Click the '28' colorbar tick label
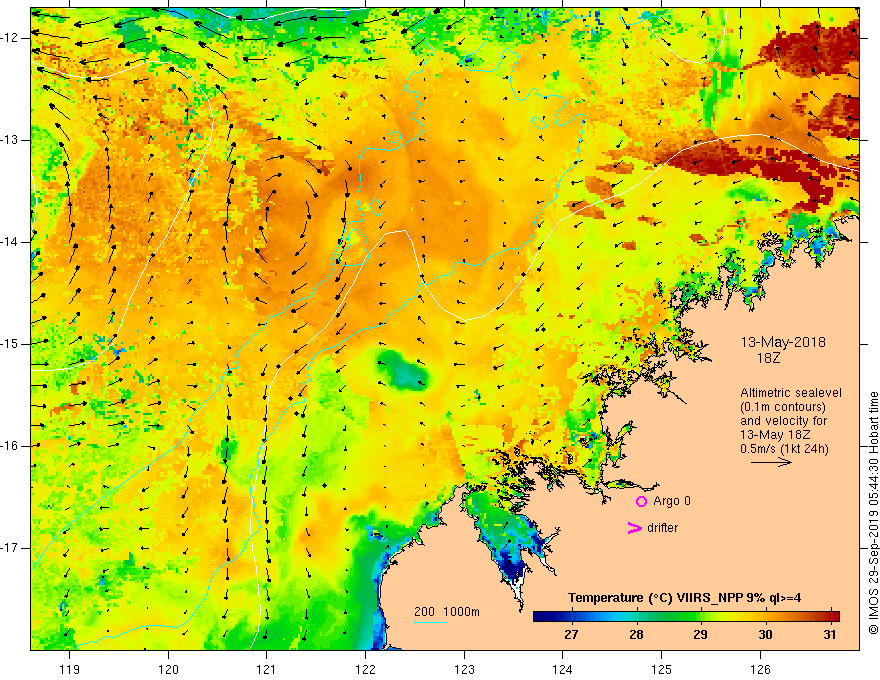Screen dimensions: 880x680 coord(636,635)
